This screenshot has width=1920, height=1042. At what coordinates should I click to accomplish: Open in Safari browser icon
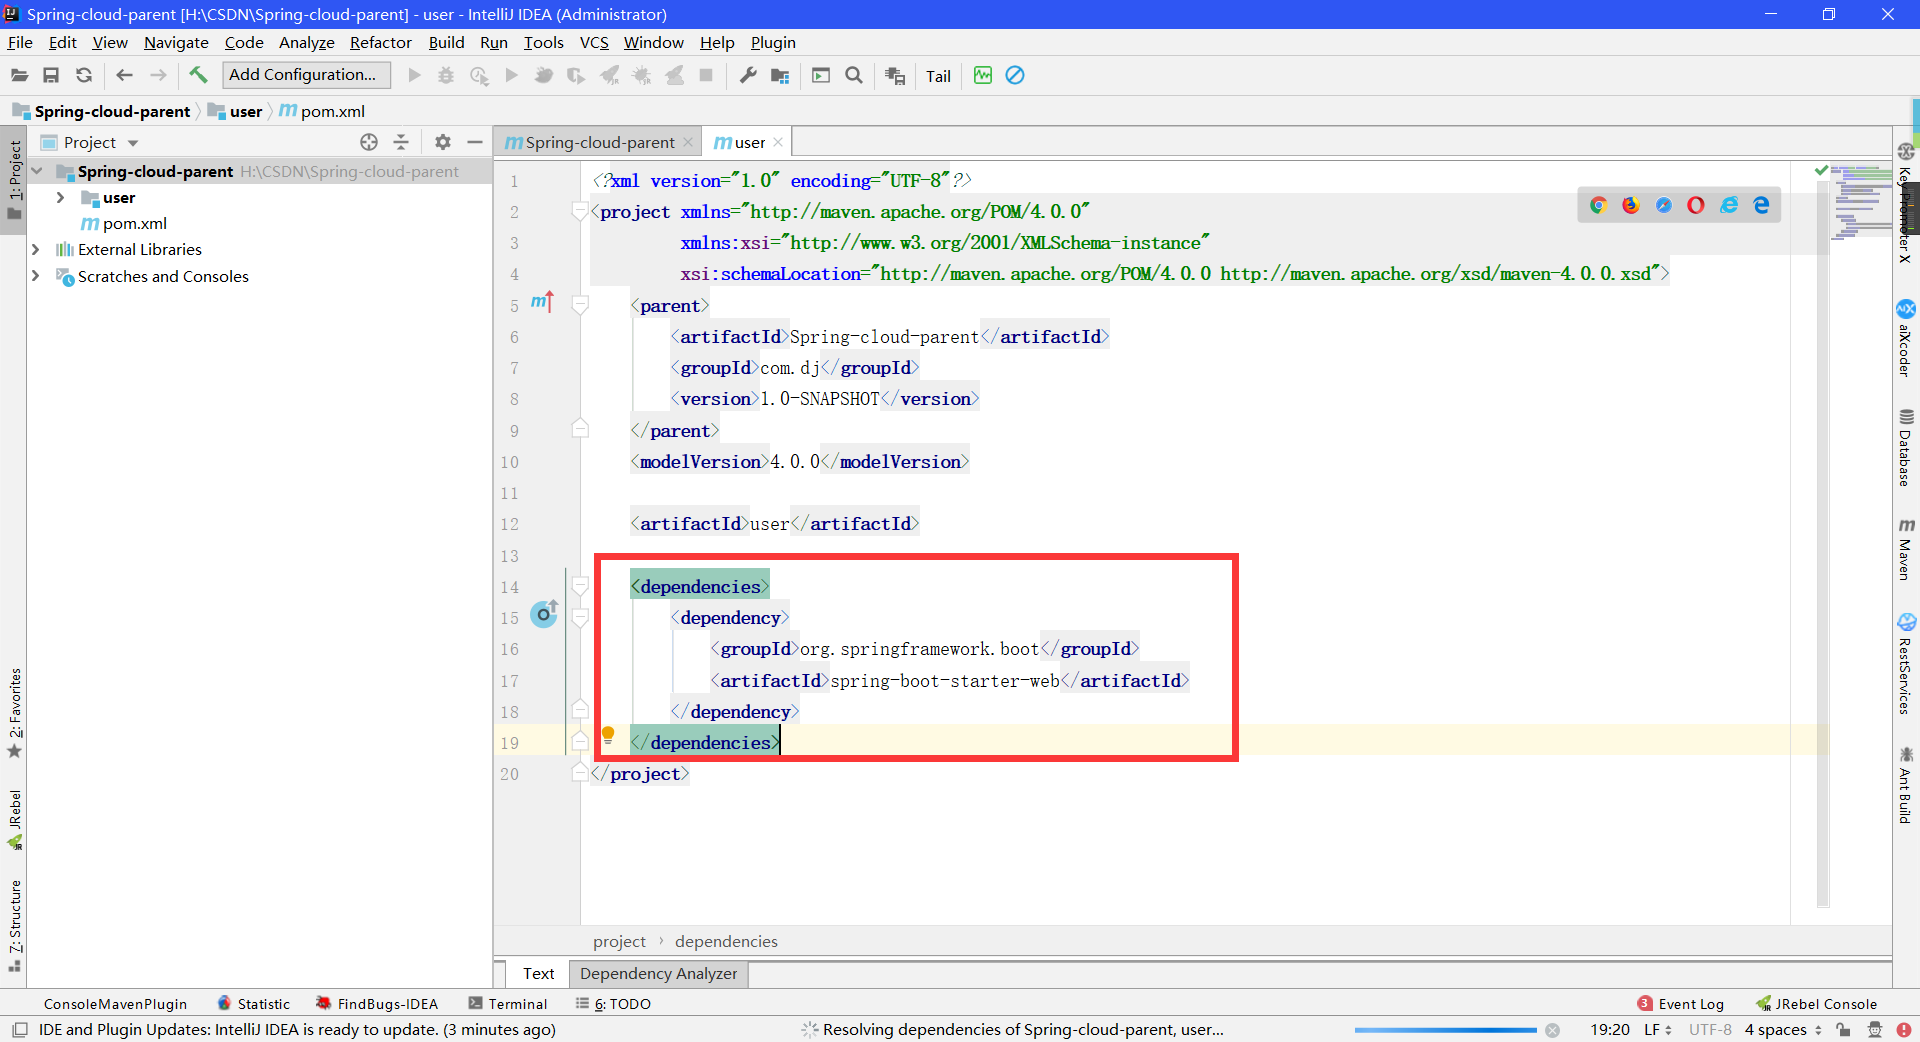[1664, 205]
